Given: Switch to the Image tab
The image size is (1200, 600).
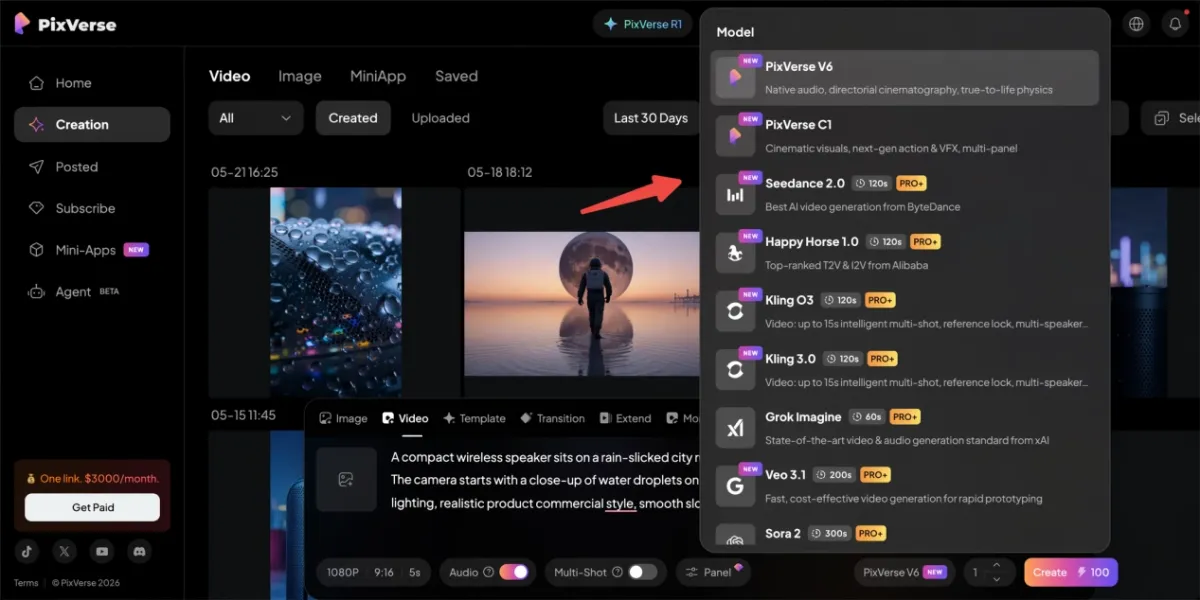Looking at the screenshot, I should coord(300,76).
